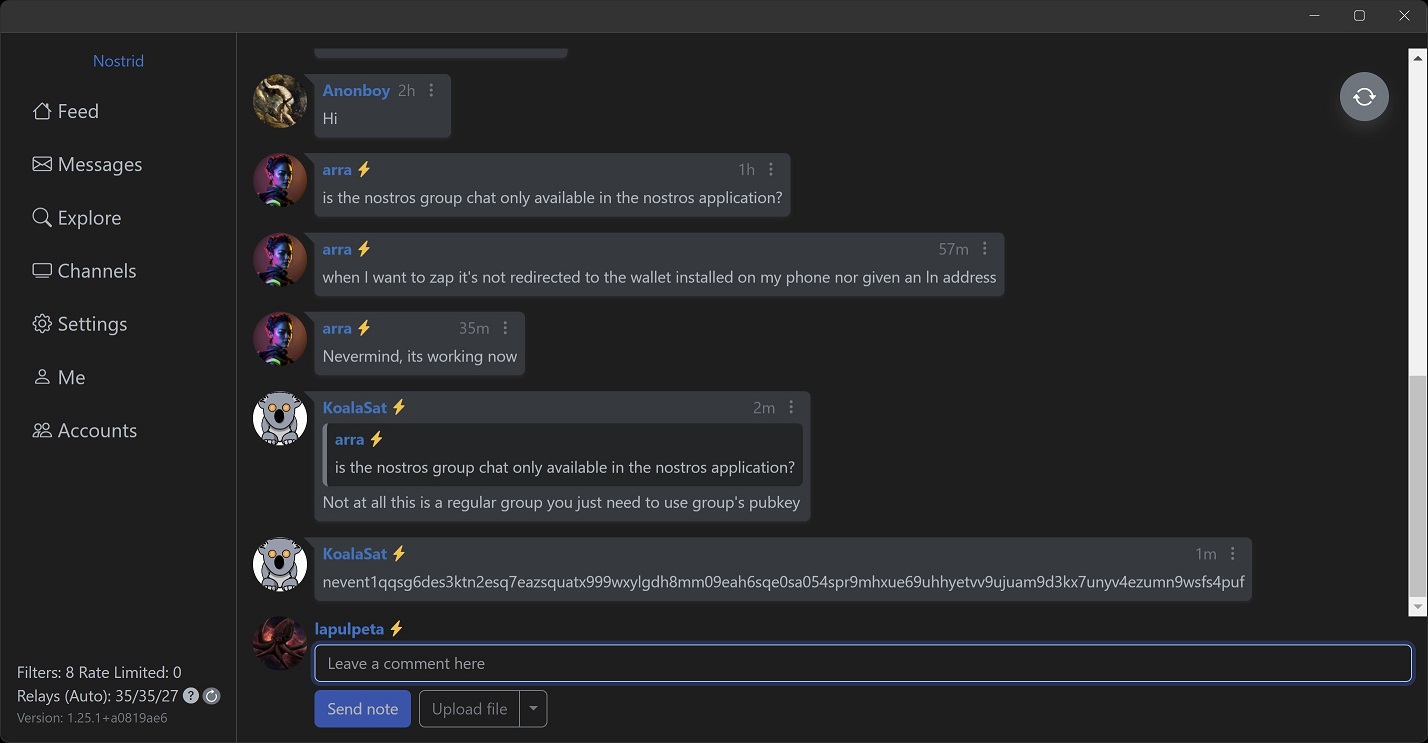Open options menu on KoalaSat's 1m message
1428x743 pixels.
pos(1232,553)
